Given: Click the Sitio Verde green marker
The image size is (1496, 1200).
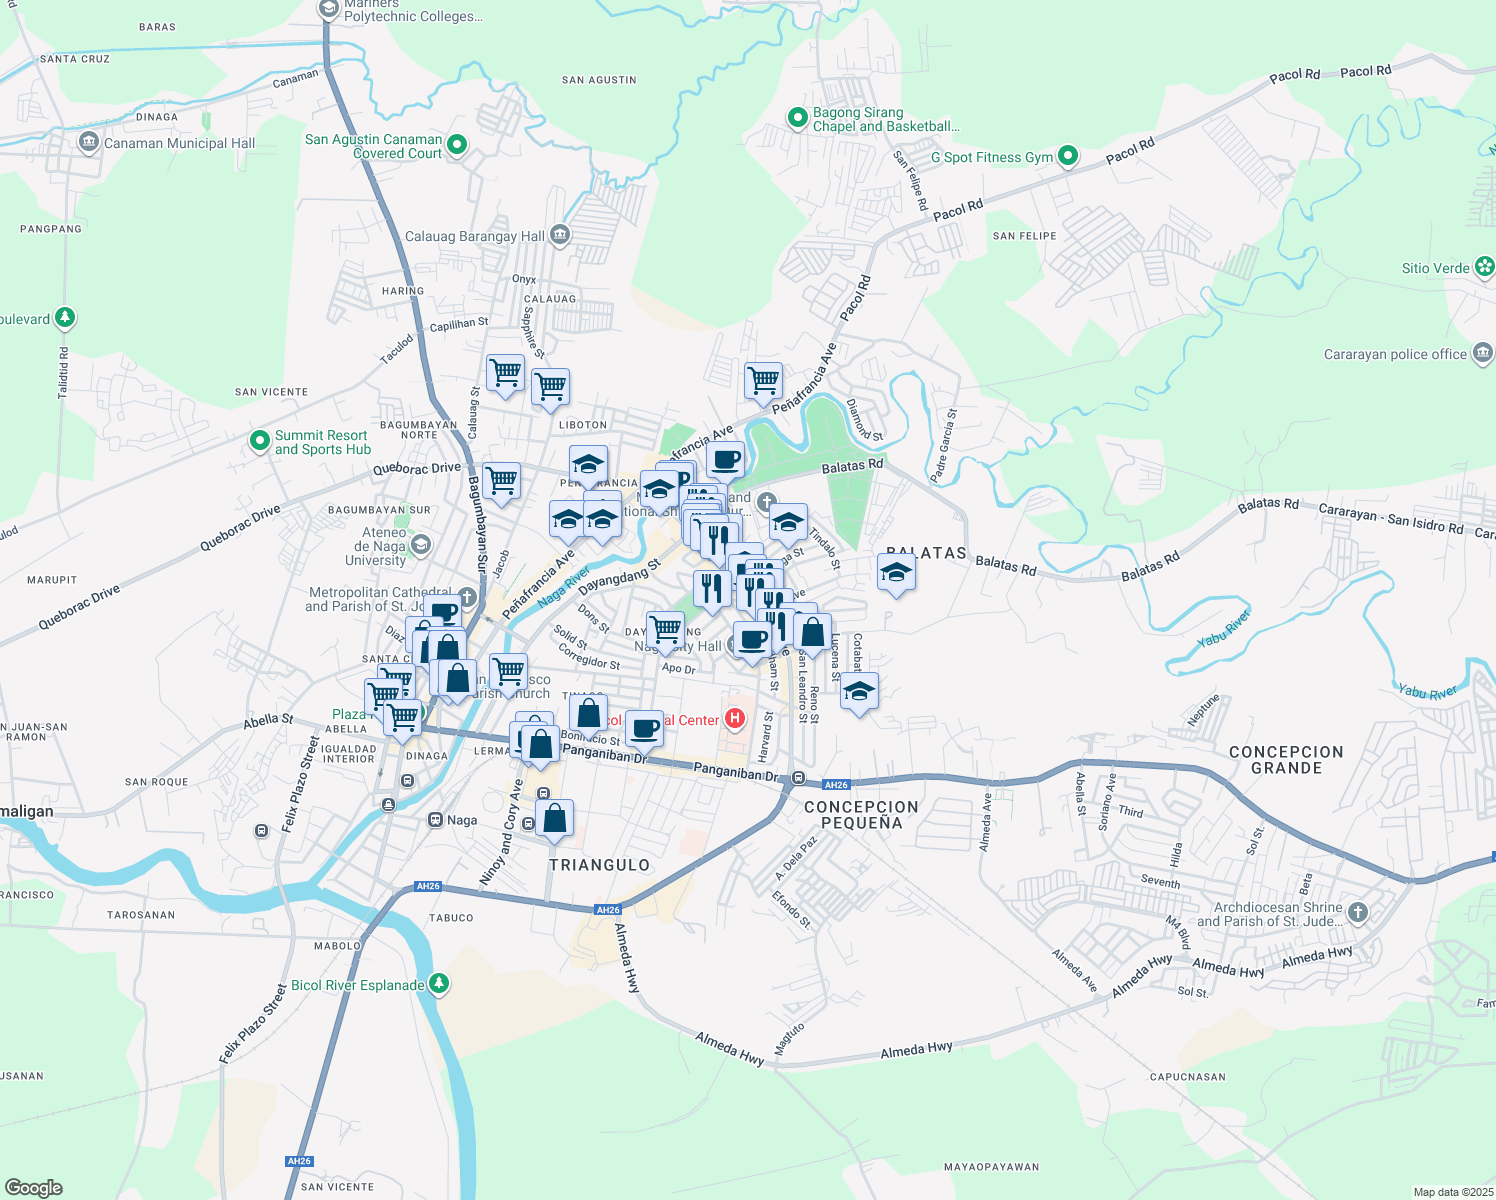Looking at the screenshot, I should coord(1484,268).
